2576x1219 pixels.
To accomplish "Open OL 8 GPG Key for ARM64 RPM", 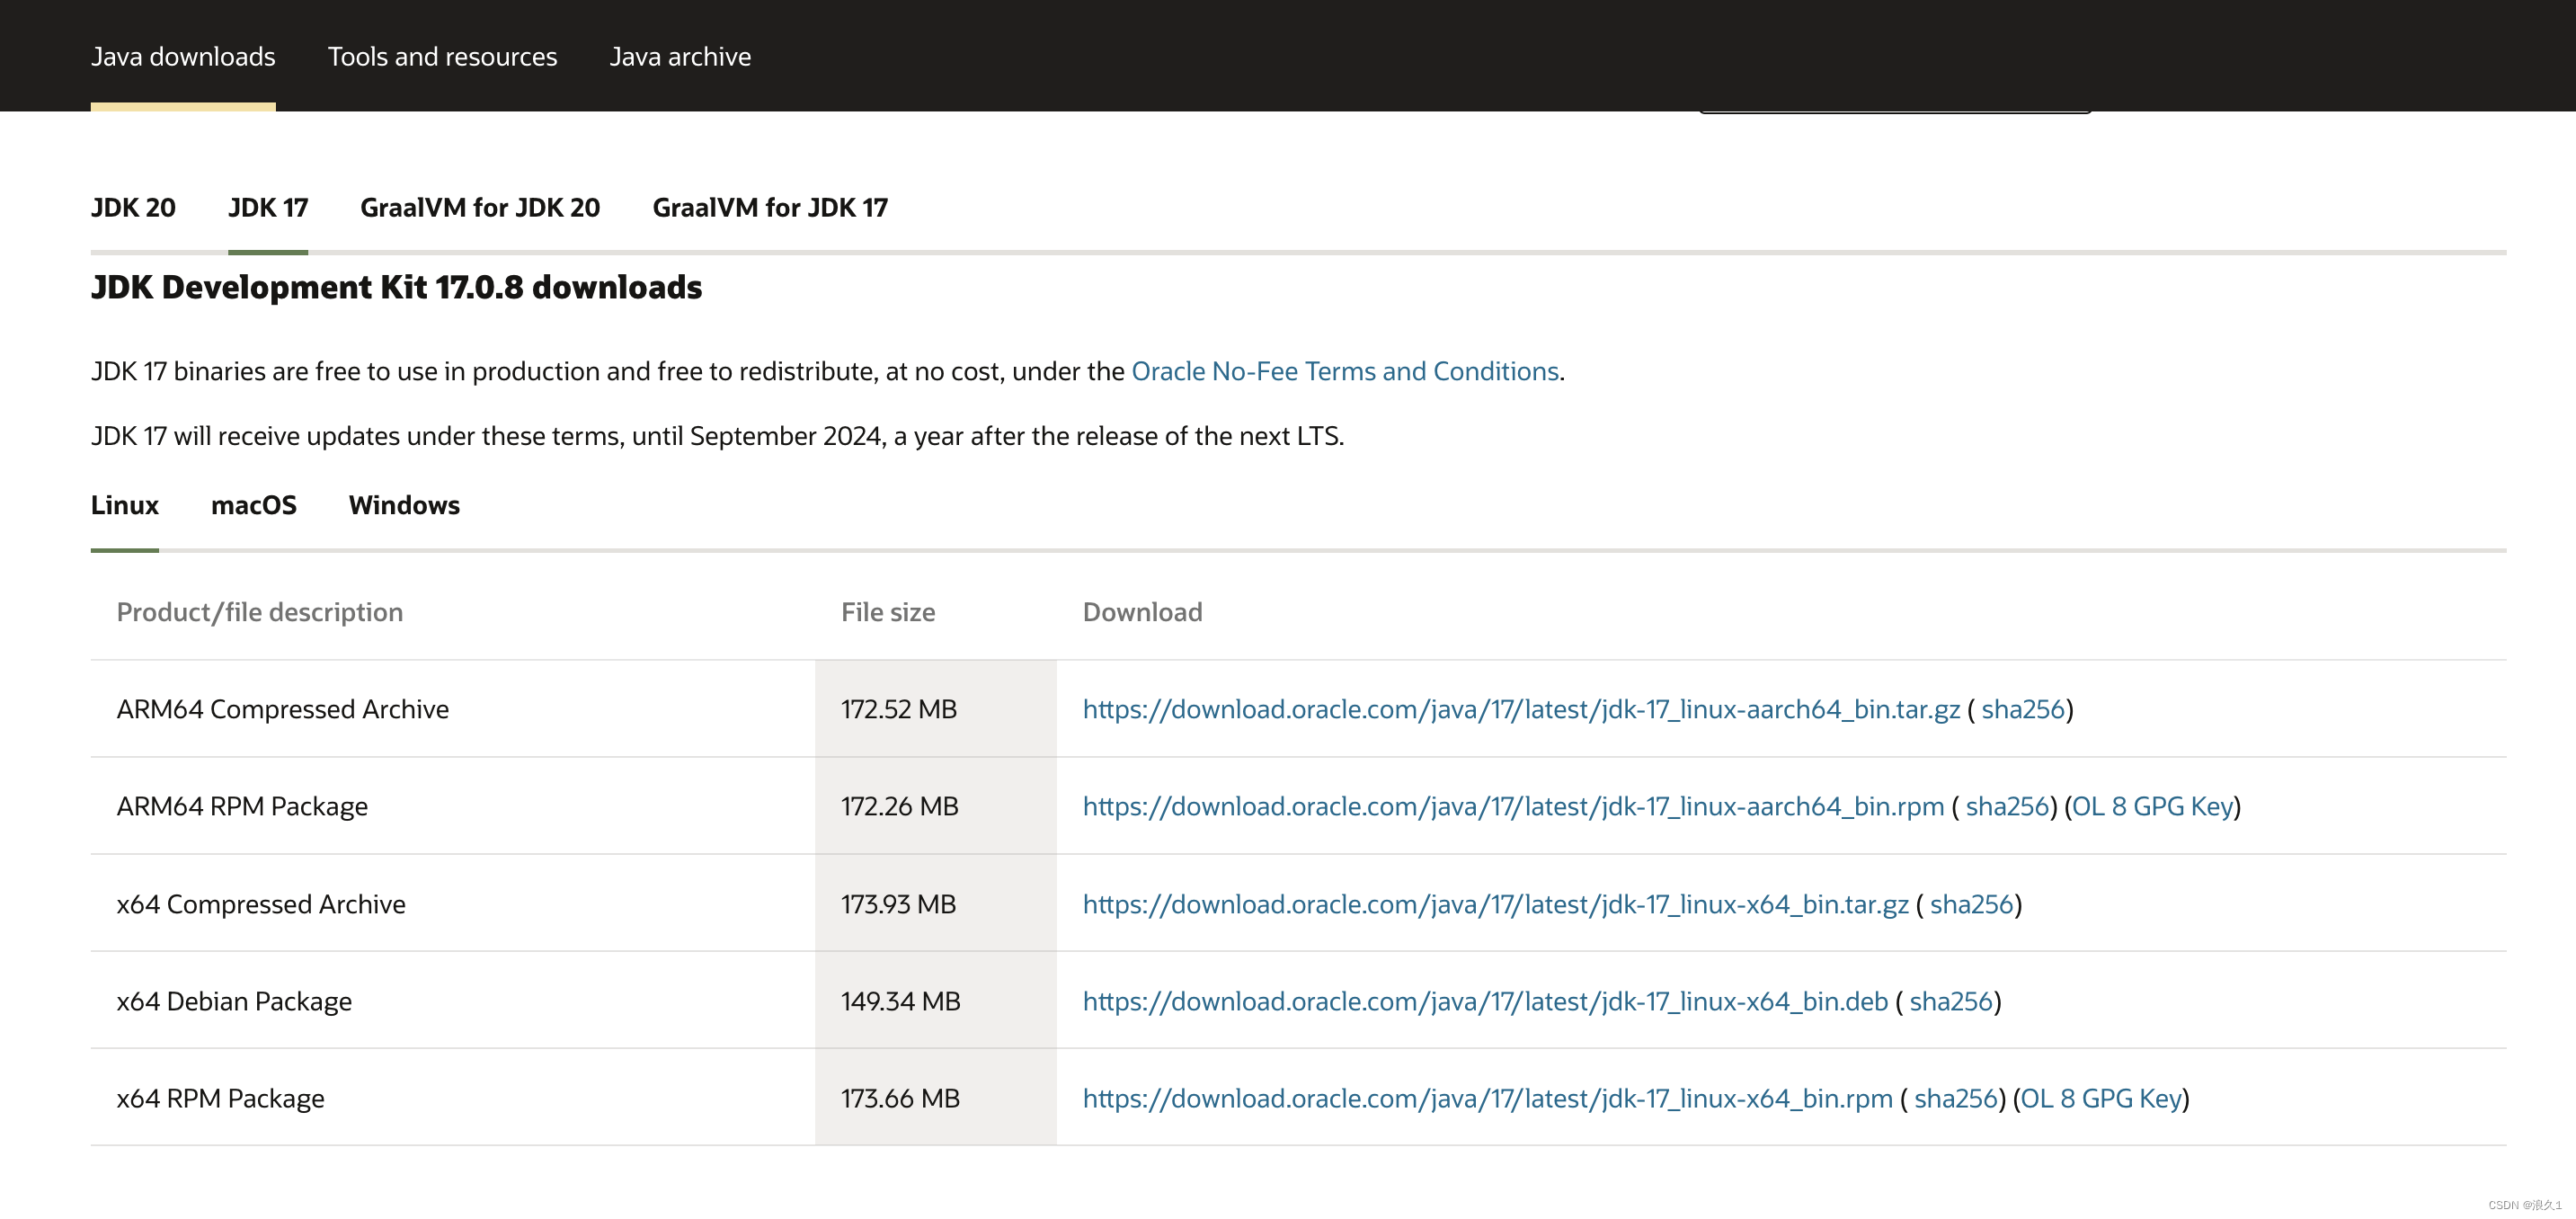I will tap(2152, 807).
